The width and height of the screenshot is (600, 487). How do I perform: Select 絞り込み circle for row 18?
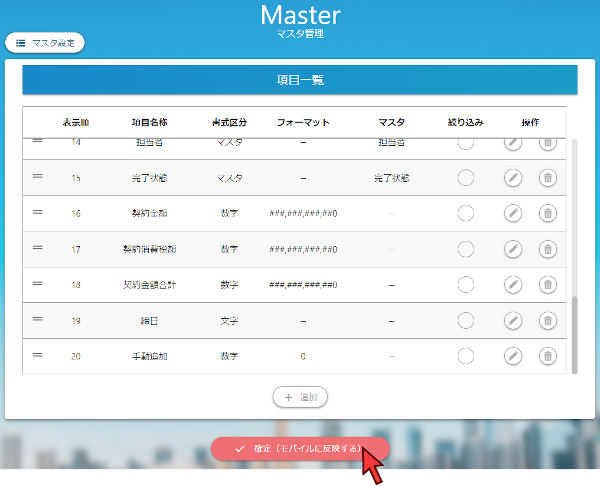(465, 285)
